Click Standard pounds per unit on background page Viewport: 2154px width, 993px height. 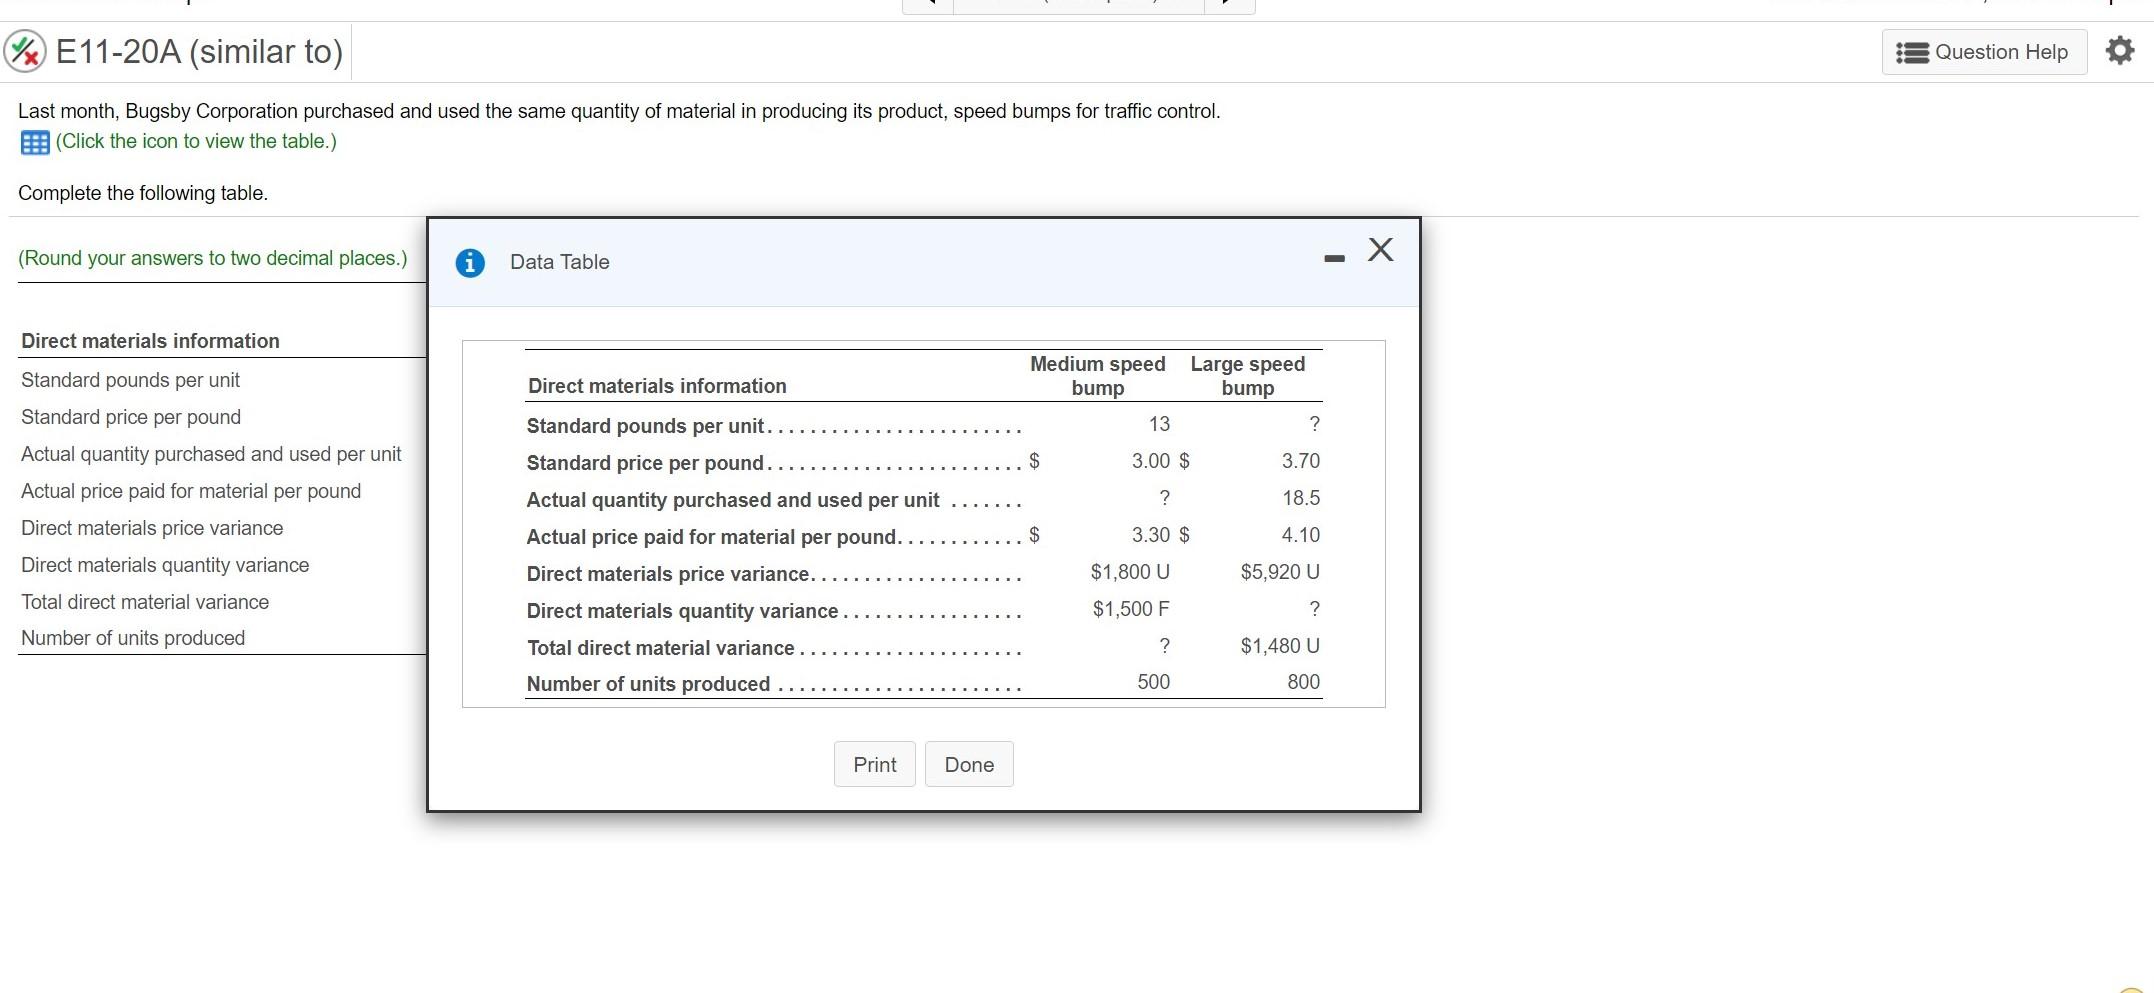pyautogui.click(x=130, y=380)
